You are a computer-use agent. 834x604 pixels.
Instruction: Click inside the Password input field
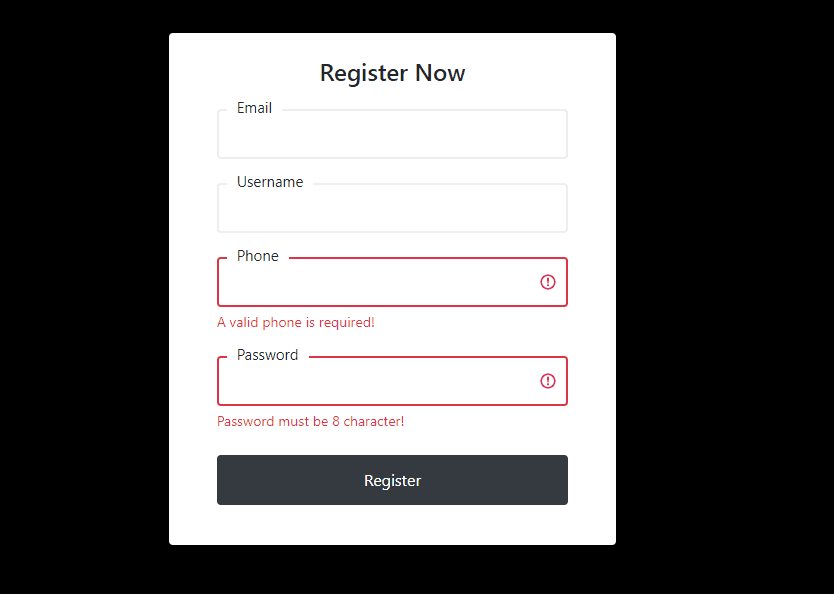click(x=380, y=381)
